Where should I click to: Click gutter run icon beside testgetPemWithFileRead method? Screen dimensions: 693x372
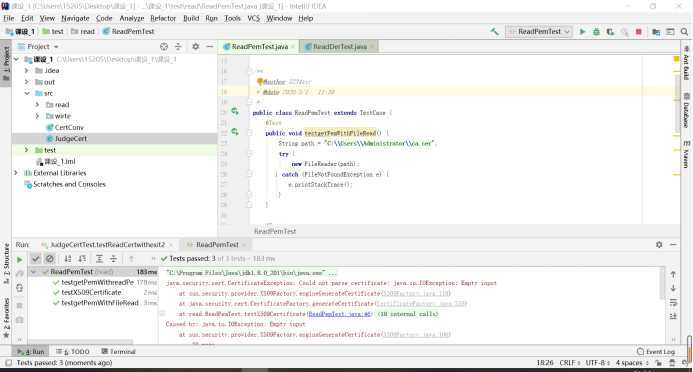(235, 132)
